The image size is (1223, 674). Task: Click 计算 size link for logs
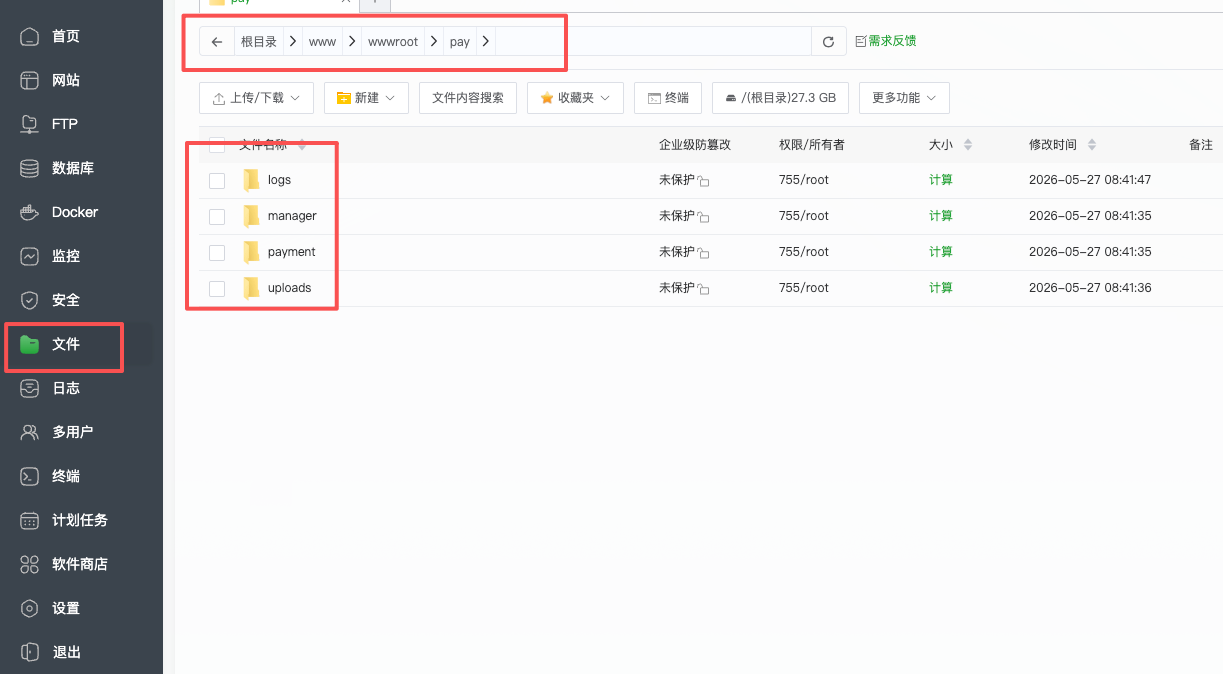click(x=941, y=180)
